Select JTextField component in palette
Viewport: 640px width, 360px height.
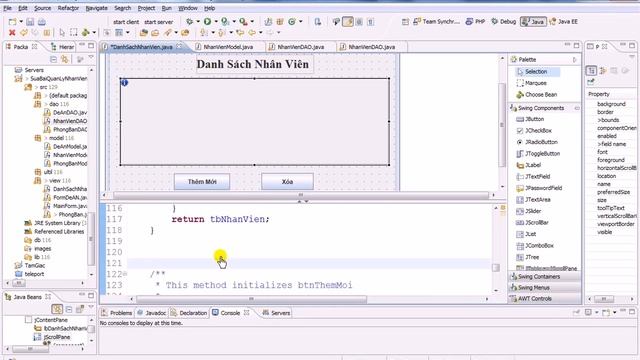533,176
